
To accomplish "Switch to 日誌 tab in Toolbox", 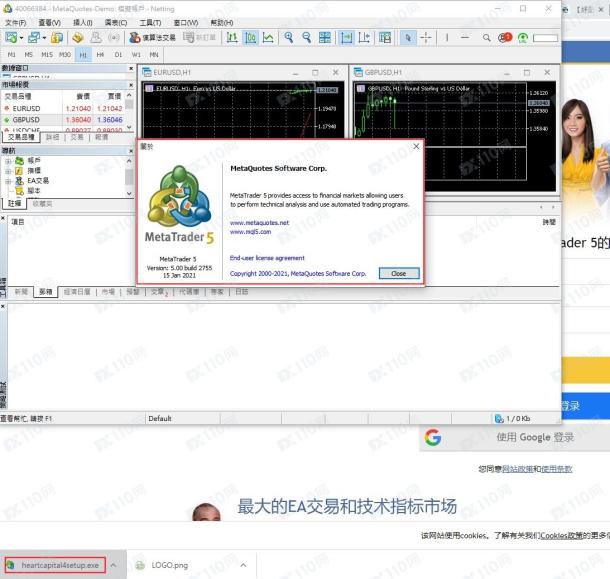I will tap(242, 291).
